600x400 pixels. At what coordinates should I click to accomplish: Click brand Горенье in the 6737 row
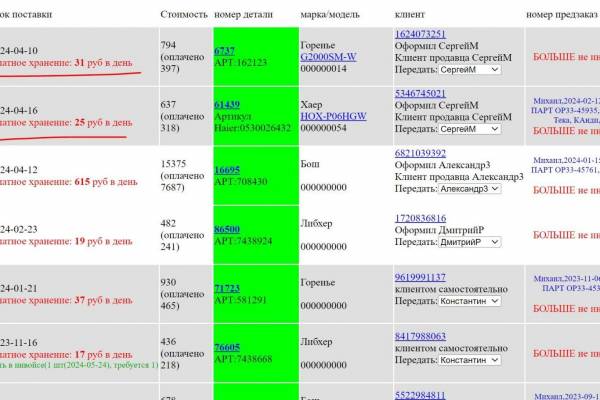point(318,45)
